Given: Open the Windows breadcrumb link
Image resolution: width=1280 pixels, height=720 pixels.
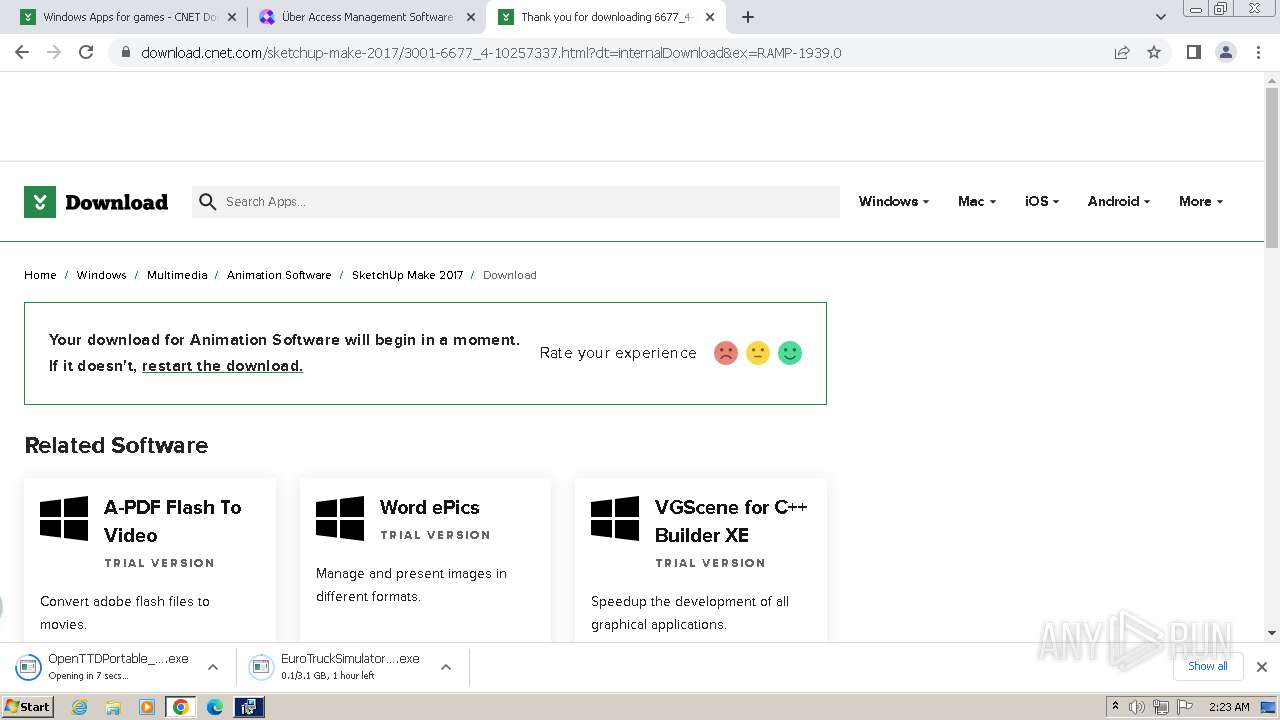Looking at the screenshot, I should (x=101, y=275).
